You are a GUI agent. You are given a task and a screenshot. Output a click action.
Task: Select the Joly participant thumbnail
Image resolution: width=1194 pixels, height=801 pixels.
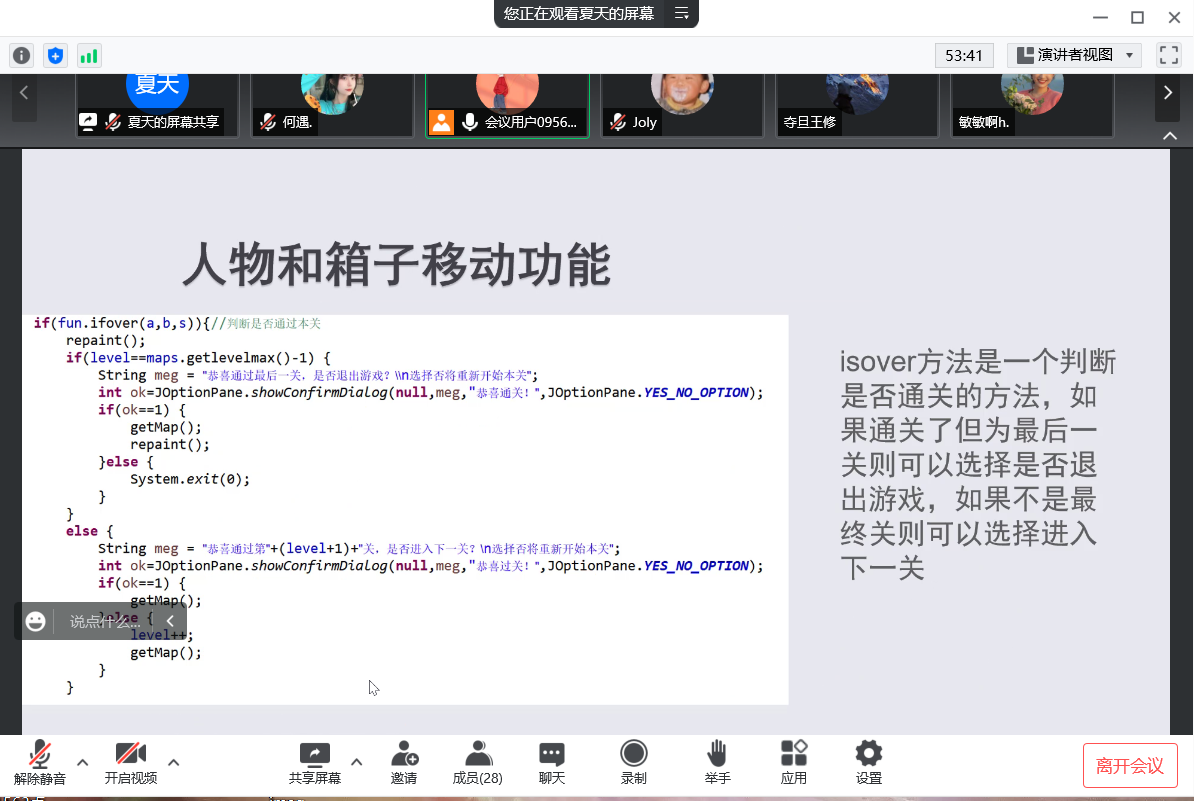click(682, 105)
